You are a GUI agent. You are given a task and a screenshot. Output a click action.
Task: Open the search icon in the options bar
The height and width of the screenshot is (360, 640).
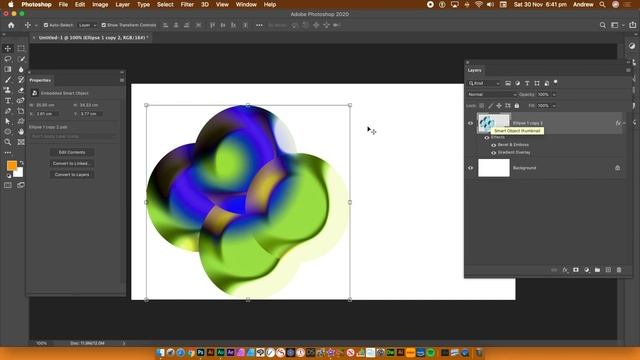tap(602, 25)
